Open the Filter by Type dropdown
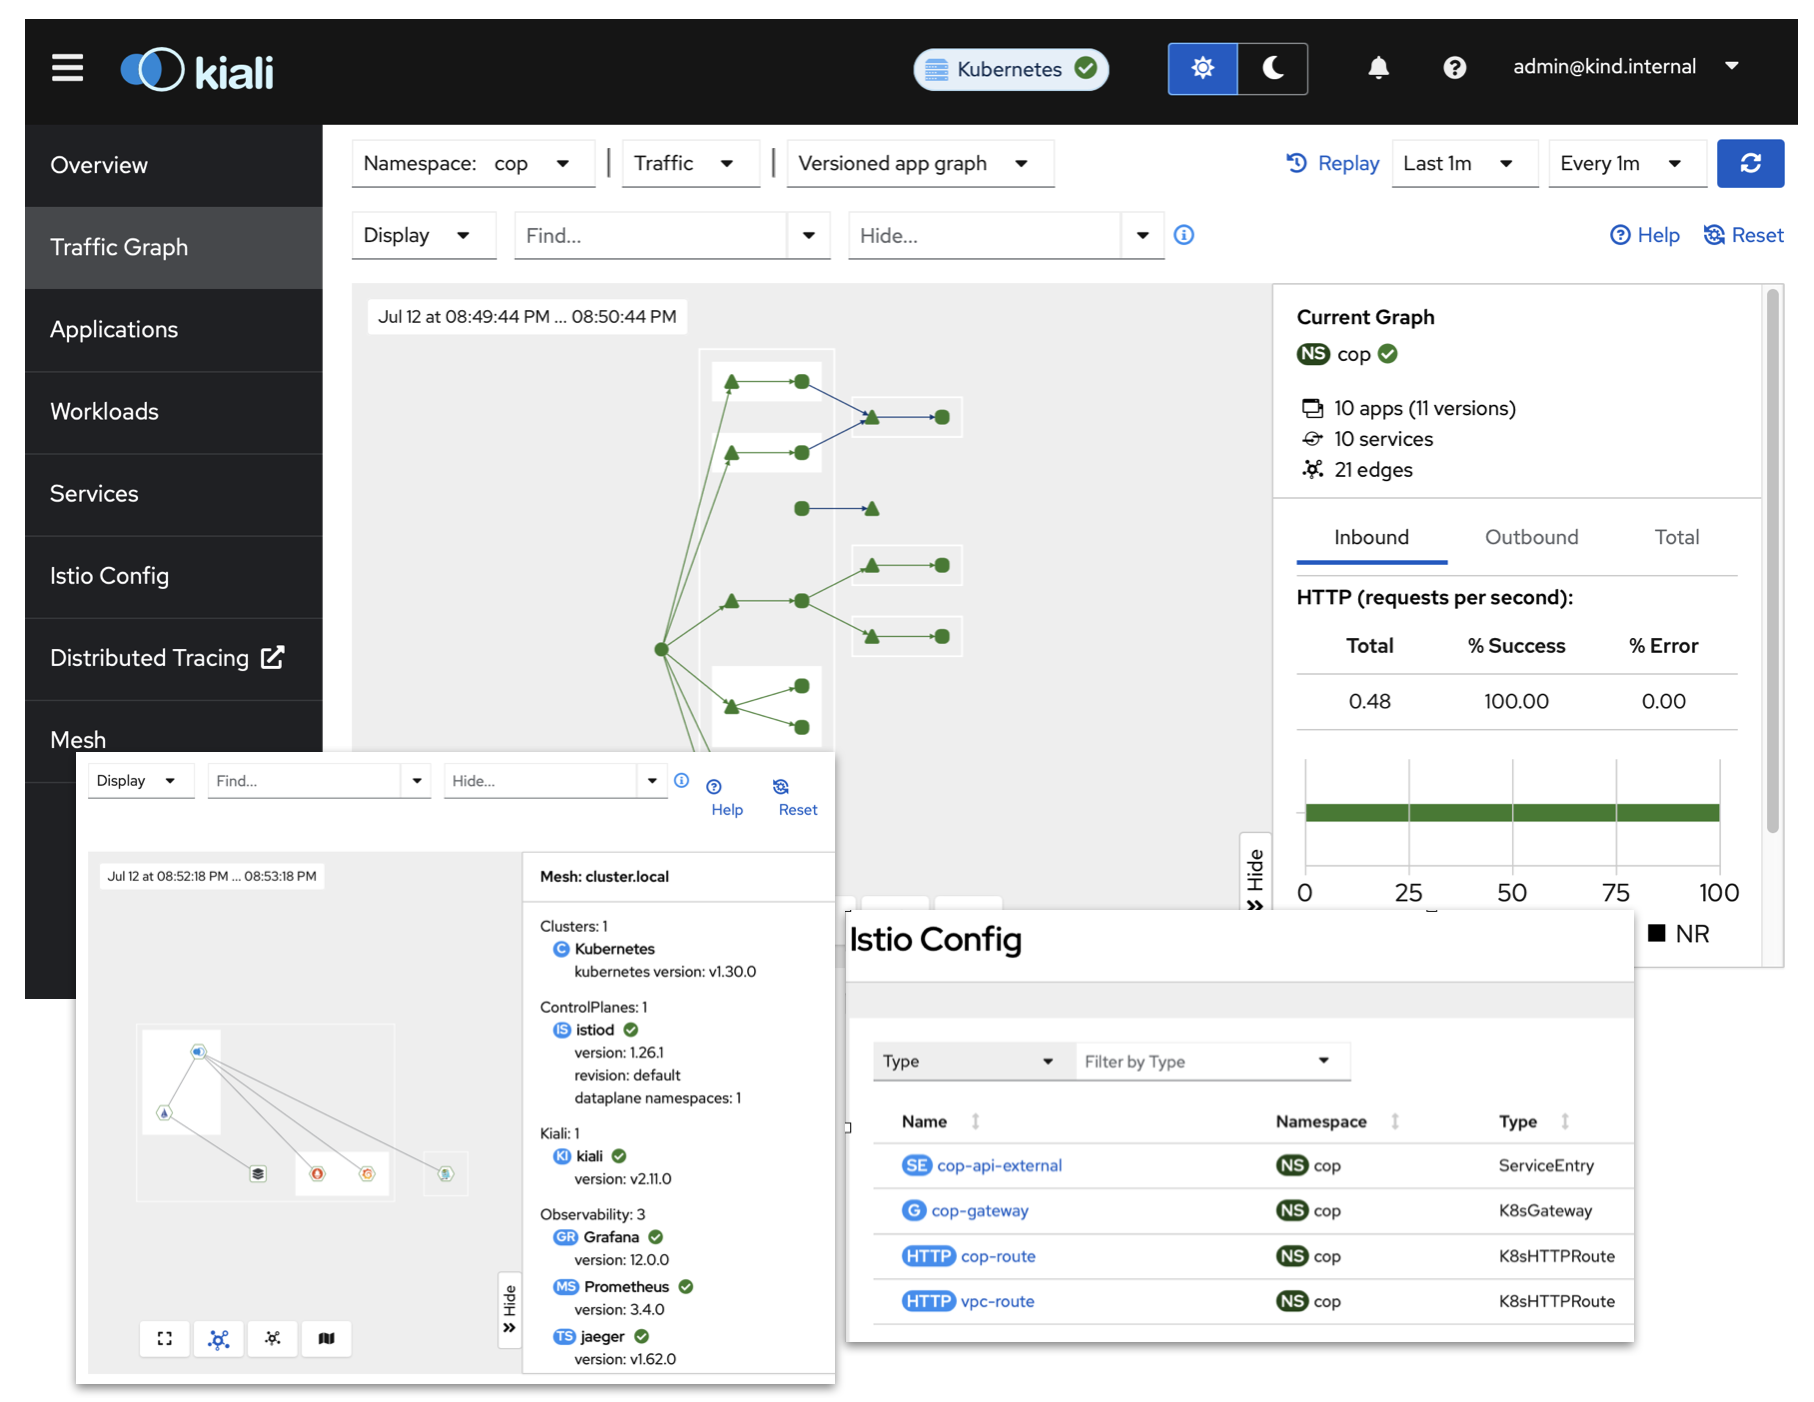 click(1211, 1061)
